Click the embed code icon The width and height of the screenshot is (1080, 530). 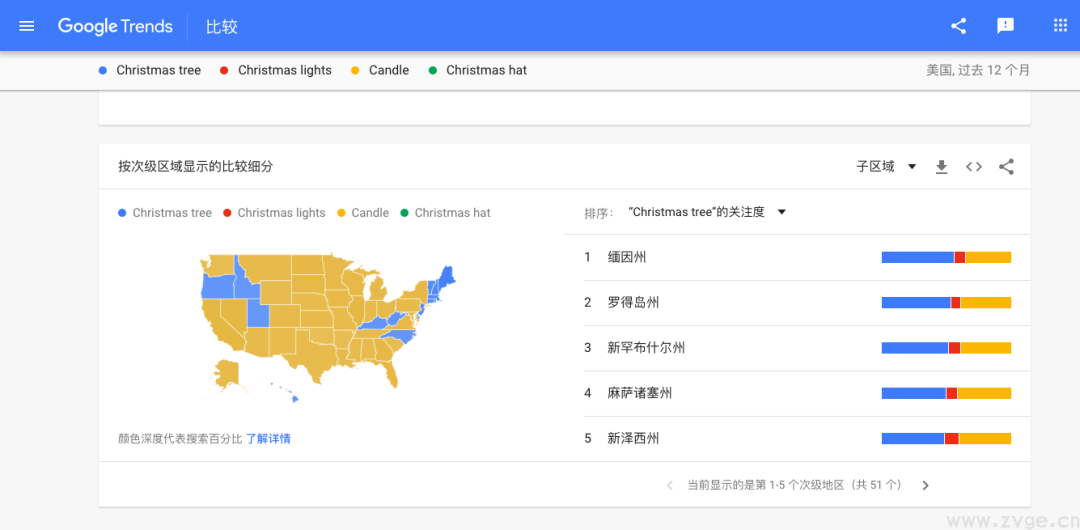point(974,167)
